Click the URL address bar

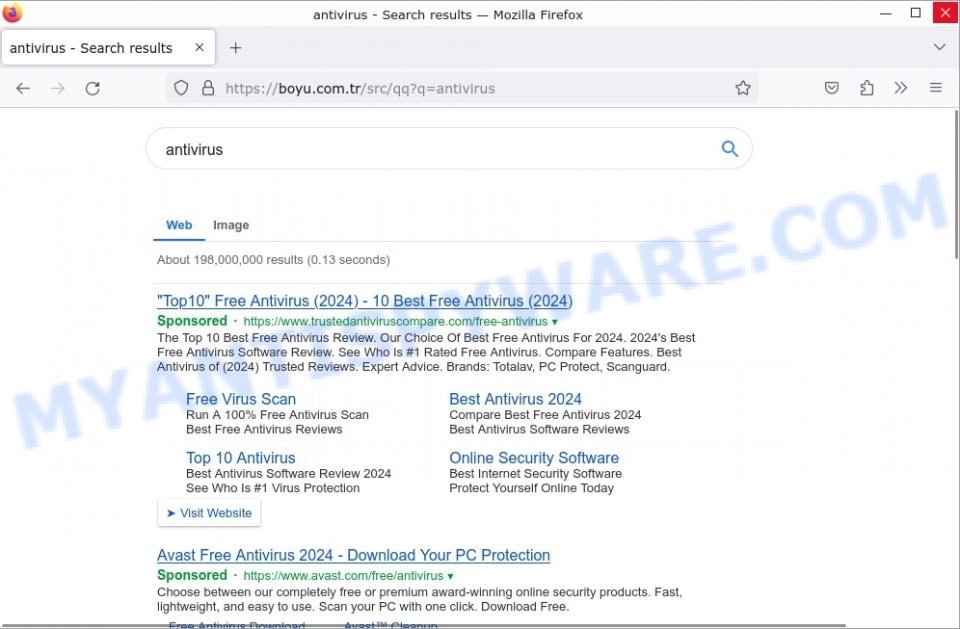coord(462,88)
